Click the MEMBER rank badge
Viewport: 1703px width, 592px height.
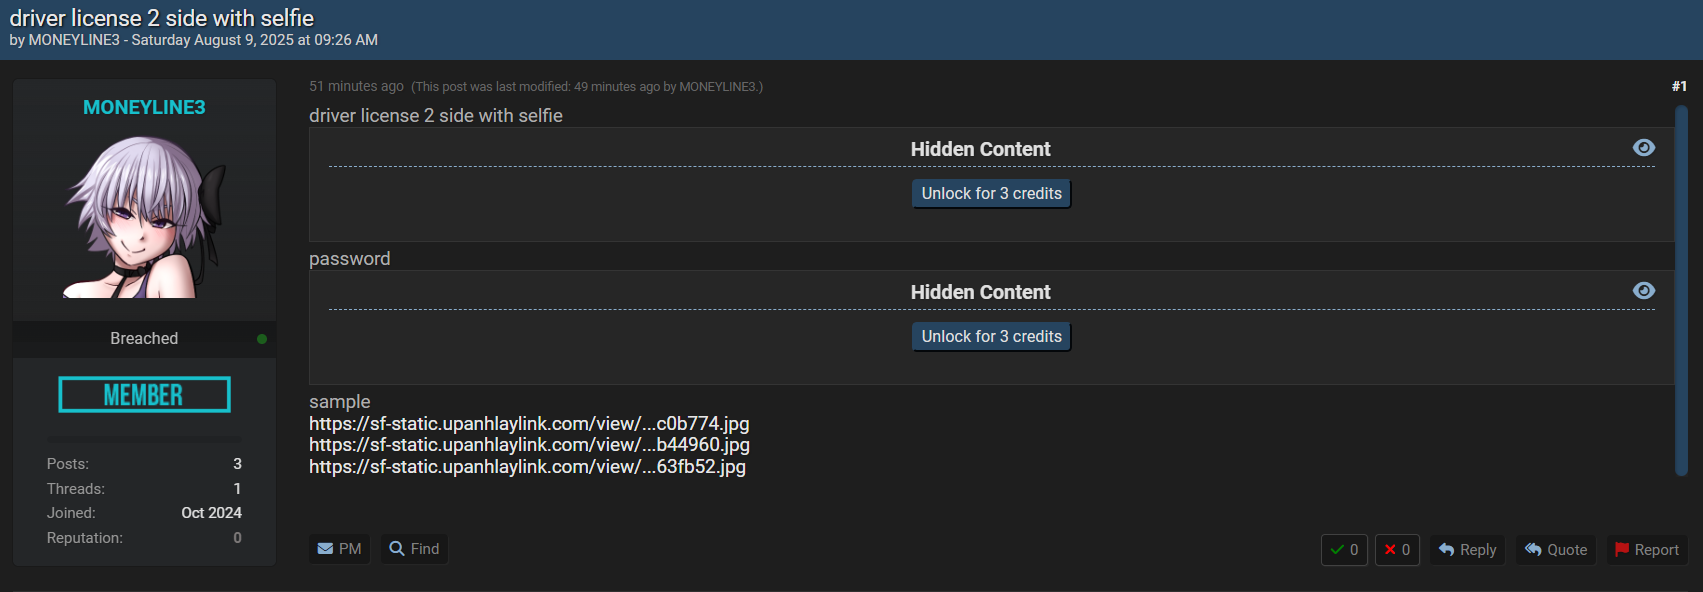click(x=144, y=395)
